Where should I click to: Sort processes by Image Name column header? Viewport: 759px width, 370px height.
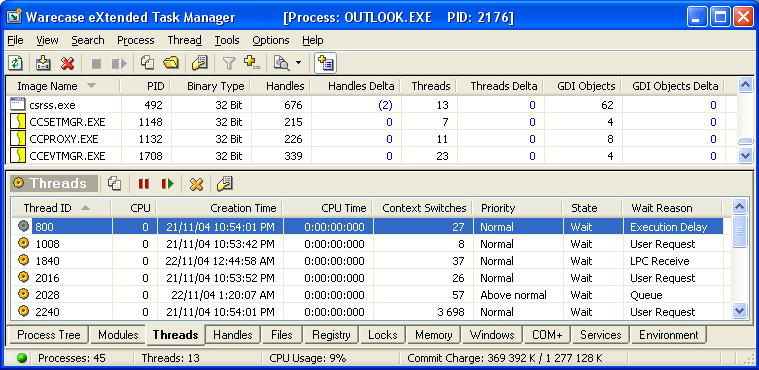tap(62, 86)
